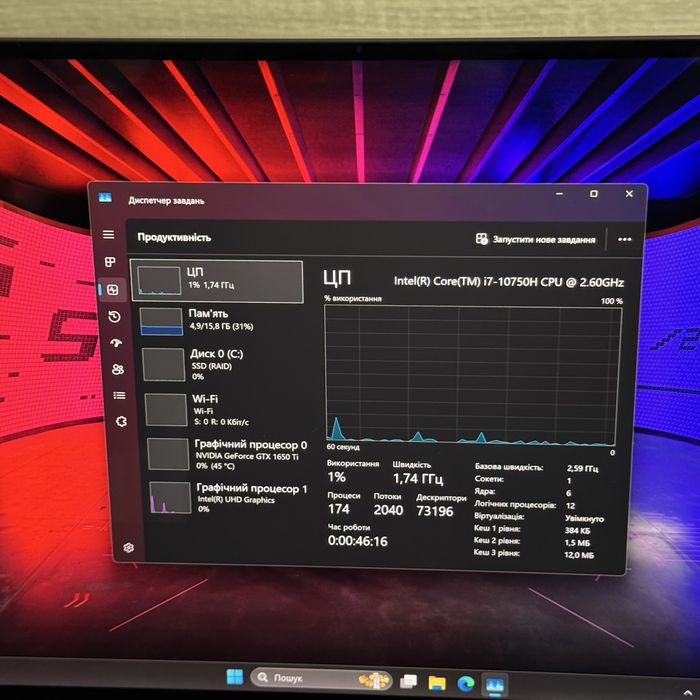Image resolution: width=700 pixels, height=700 pixels.
Task: Select Графічний процесор 1 Intel UHD item
Action: pyautogui.click(x=229, y=498)
